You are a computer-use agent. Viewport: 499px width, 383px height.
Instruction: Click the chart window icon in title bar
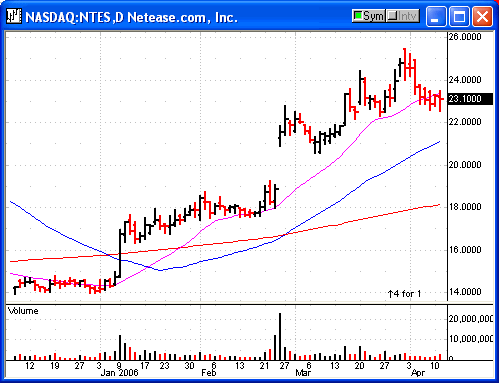(14, 16)
